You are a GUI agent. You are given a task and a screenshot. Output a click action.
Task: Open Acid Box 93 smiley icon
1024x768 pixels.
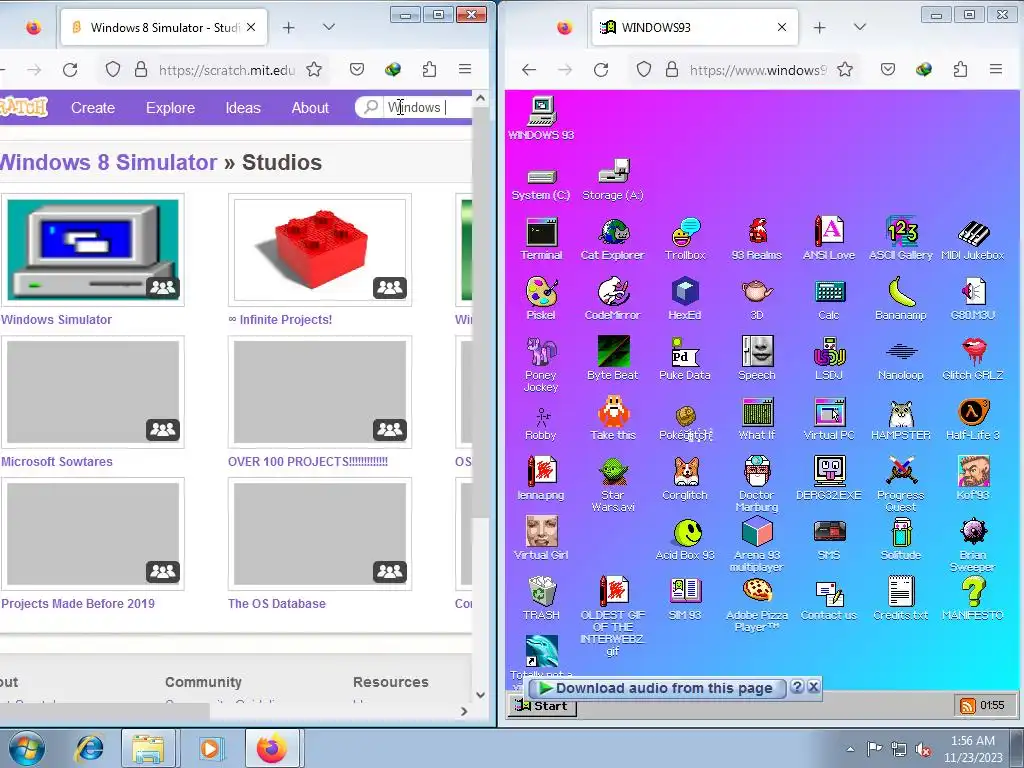click(685, 539)
